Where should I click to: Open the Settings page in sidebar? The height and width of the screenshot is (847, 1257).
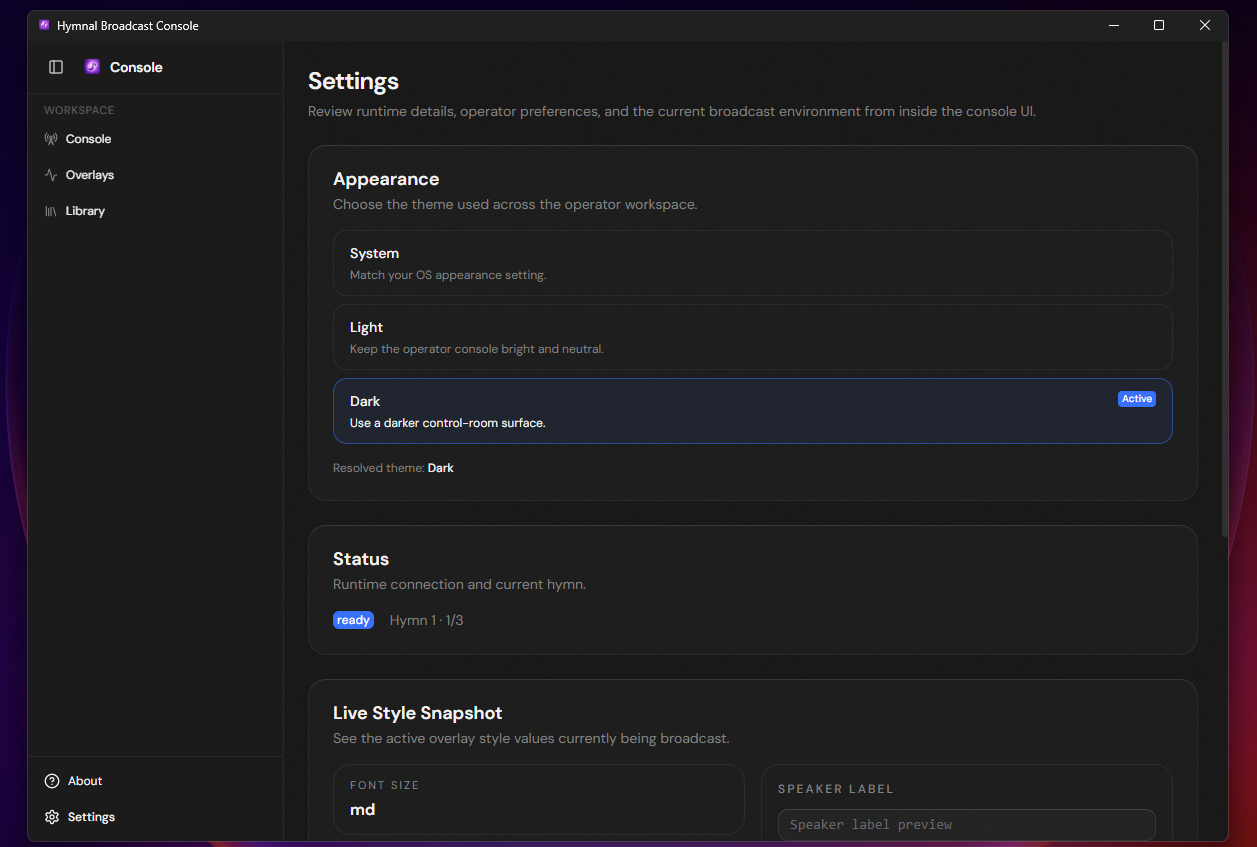tap(155, 817)
